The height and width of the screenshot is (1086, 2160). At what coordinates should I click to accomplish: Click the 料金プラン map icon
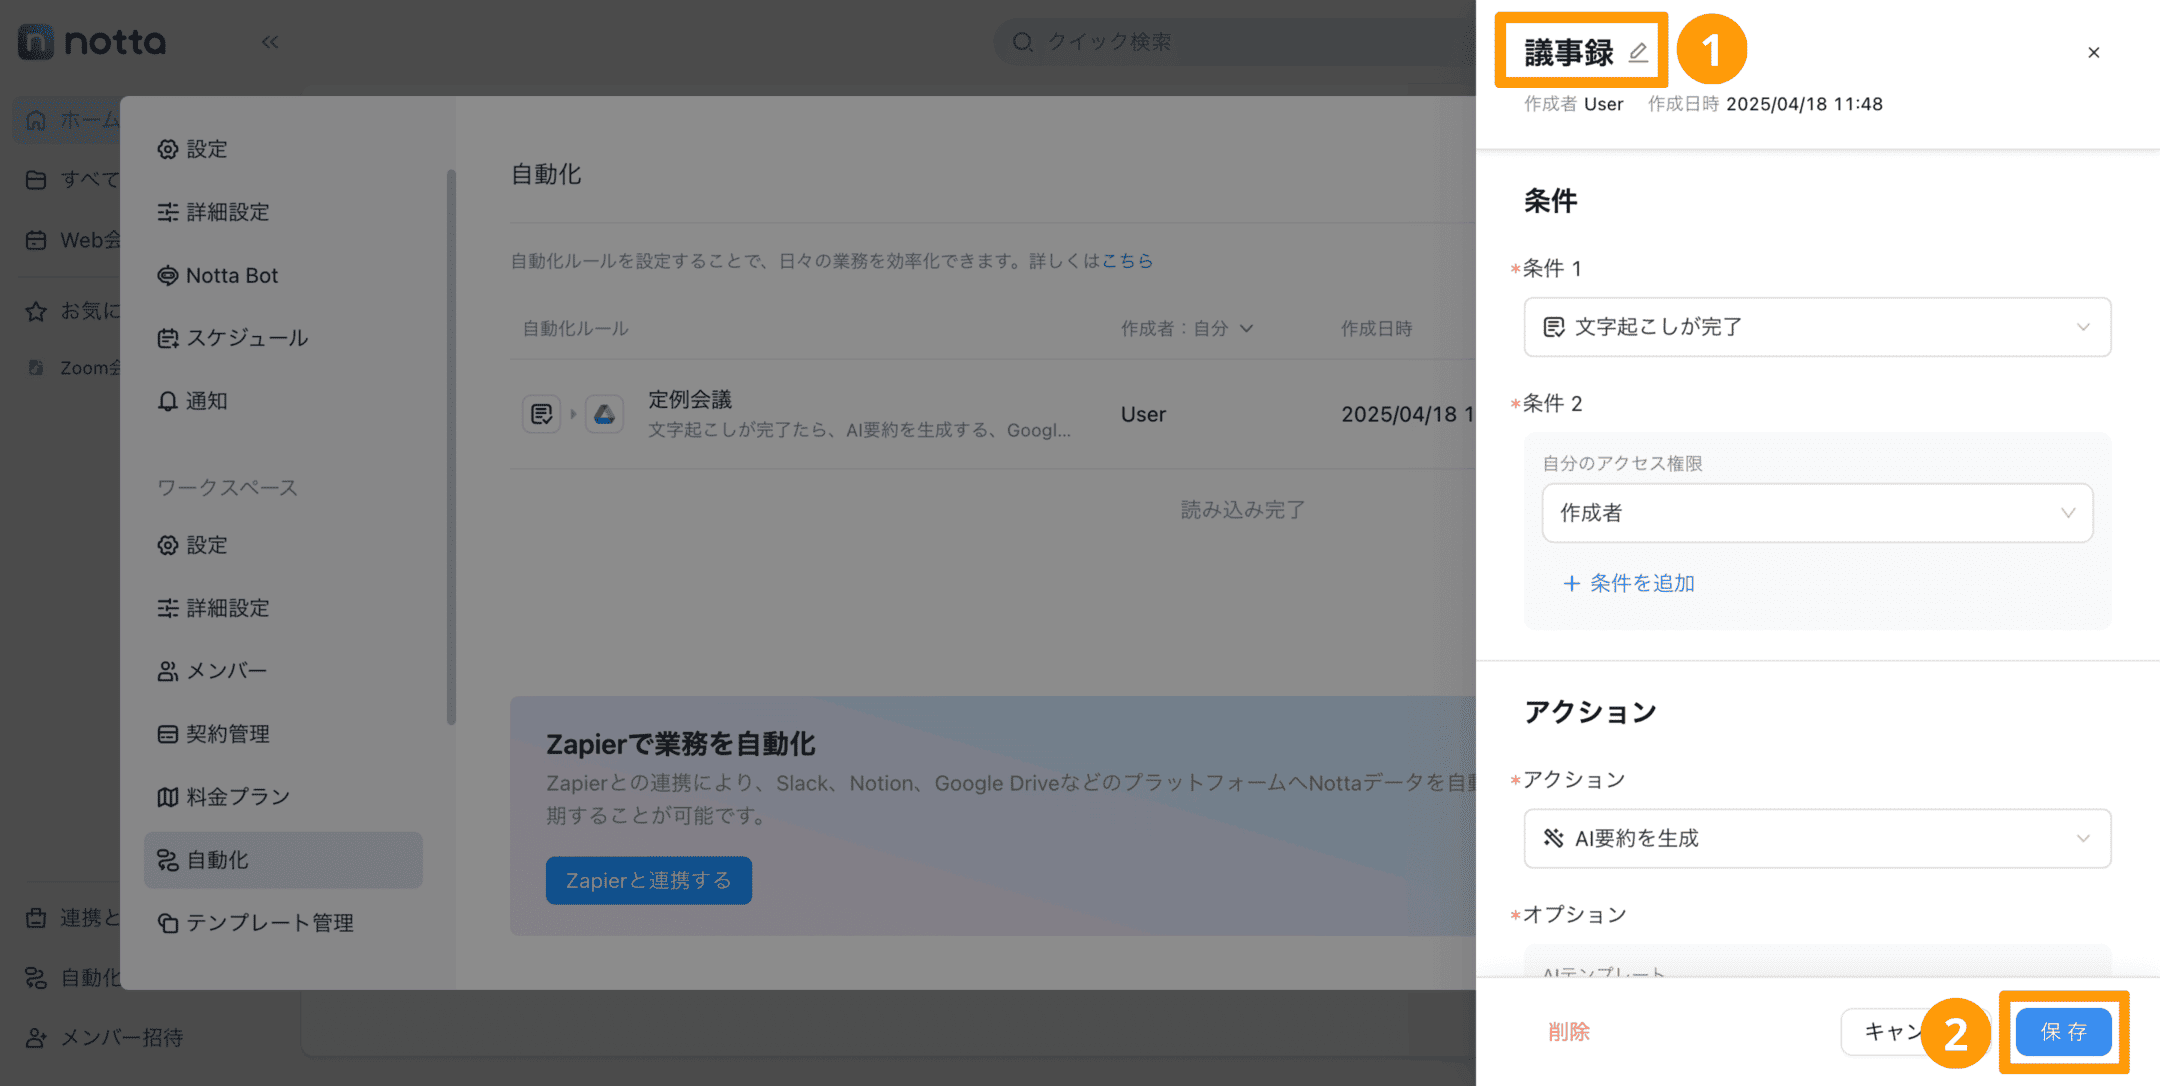[167, 798]
